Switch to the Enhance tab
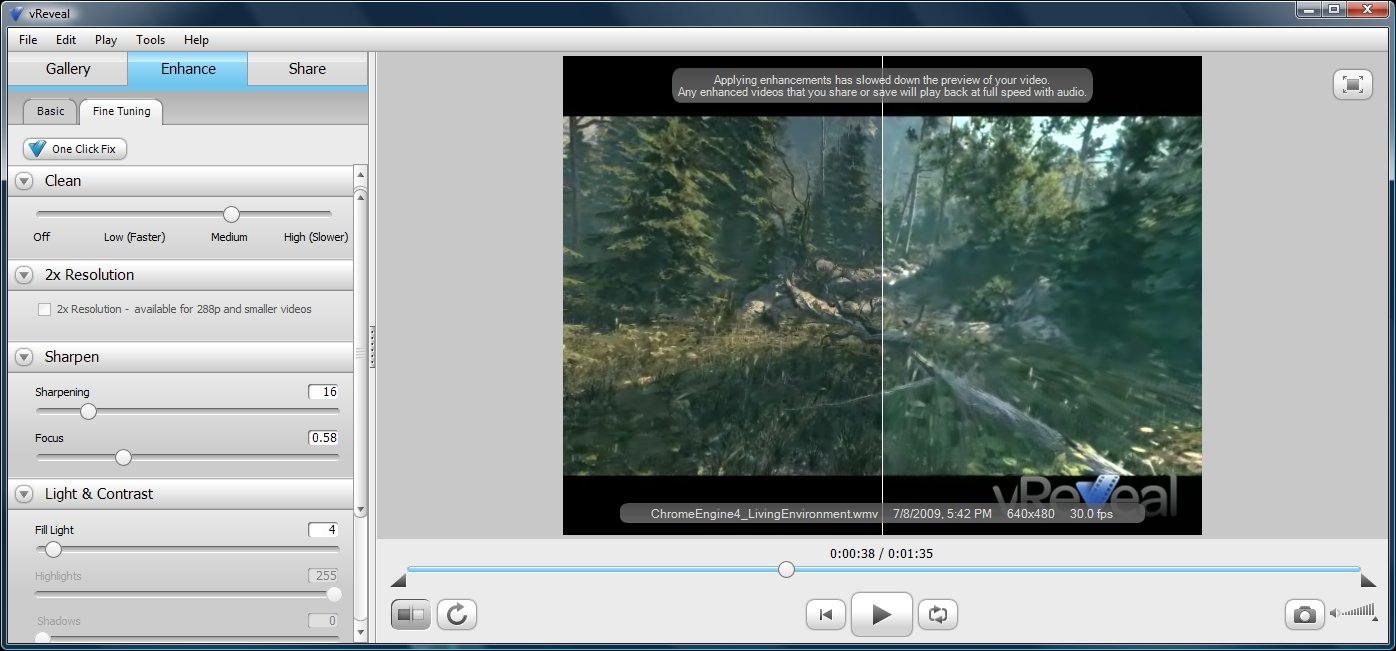The image size is (1396, 651). coord(188,69)
